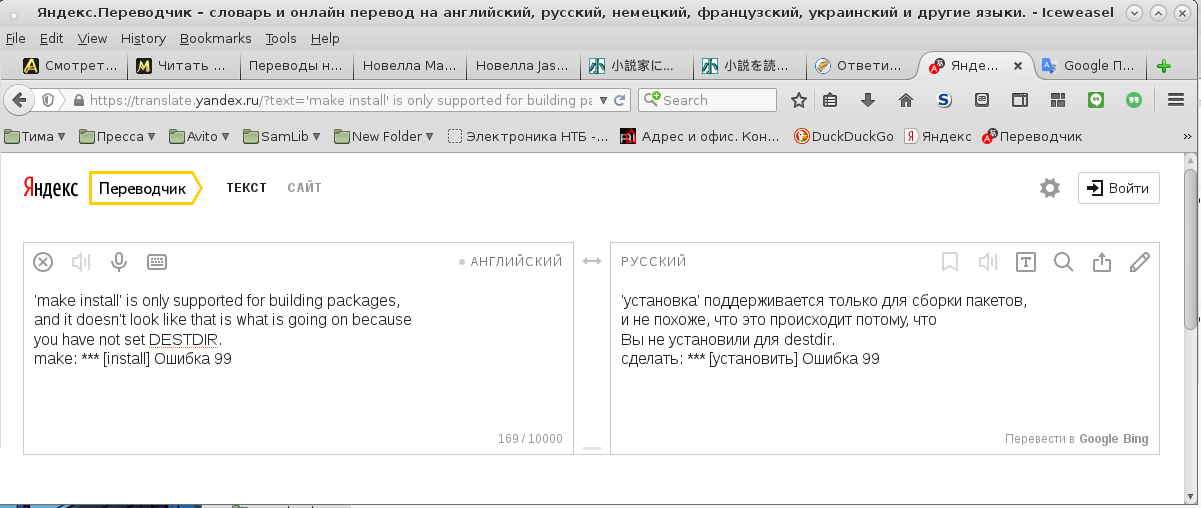Translate with Google link
The height and width of the screenshot is (508, 1201).
point(1098,439)
